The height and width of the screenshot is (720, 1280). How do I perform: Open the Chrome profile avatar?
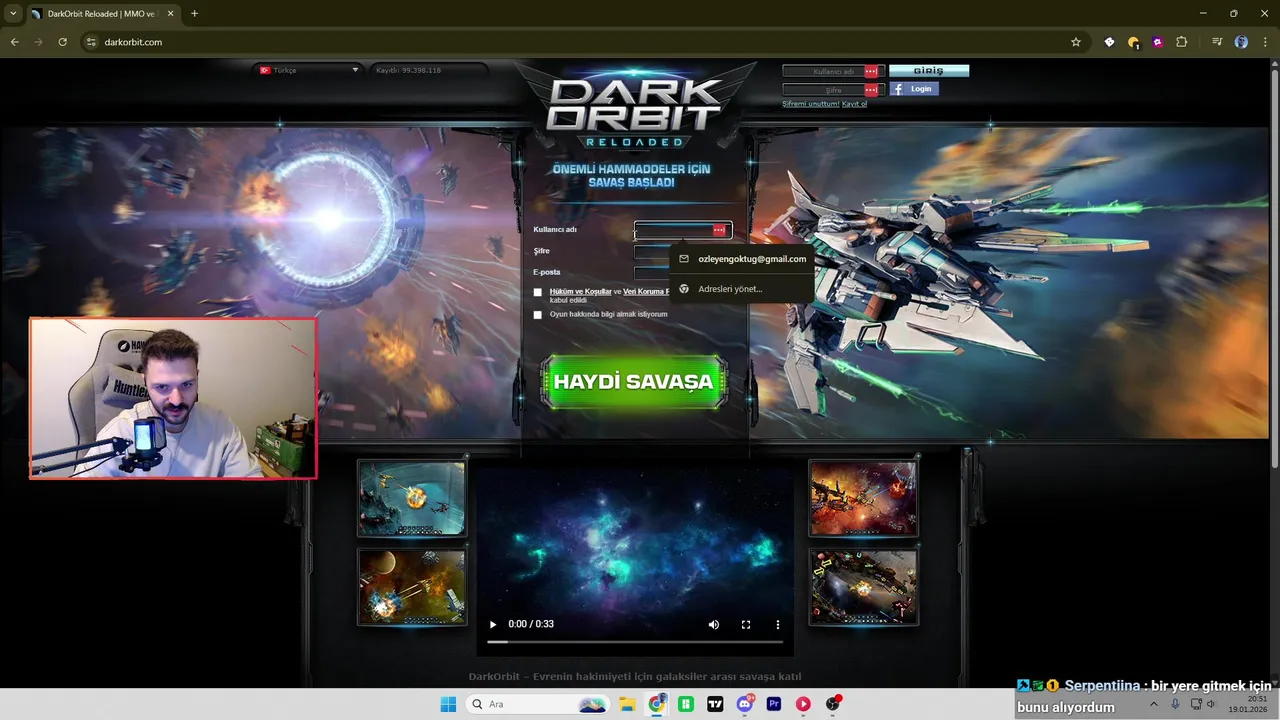tap(1241, 42)
